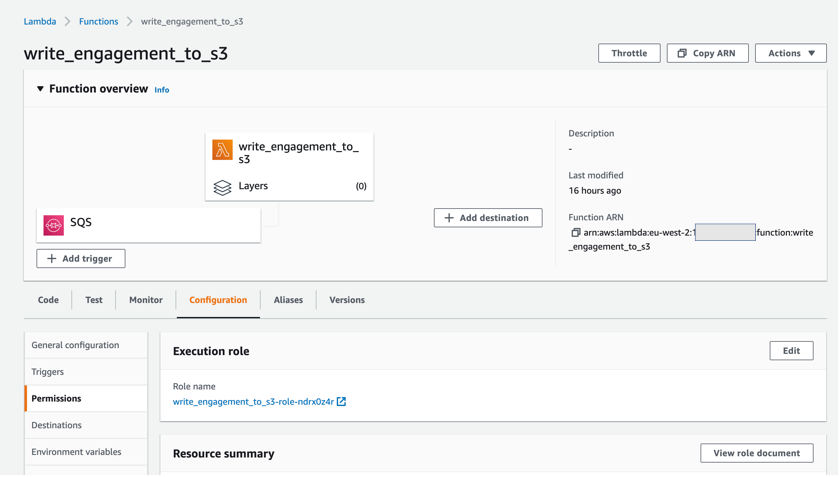Switch to the Code tab

point(48,300)
